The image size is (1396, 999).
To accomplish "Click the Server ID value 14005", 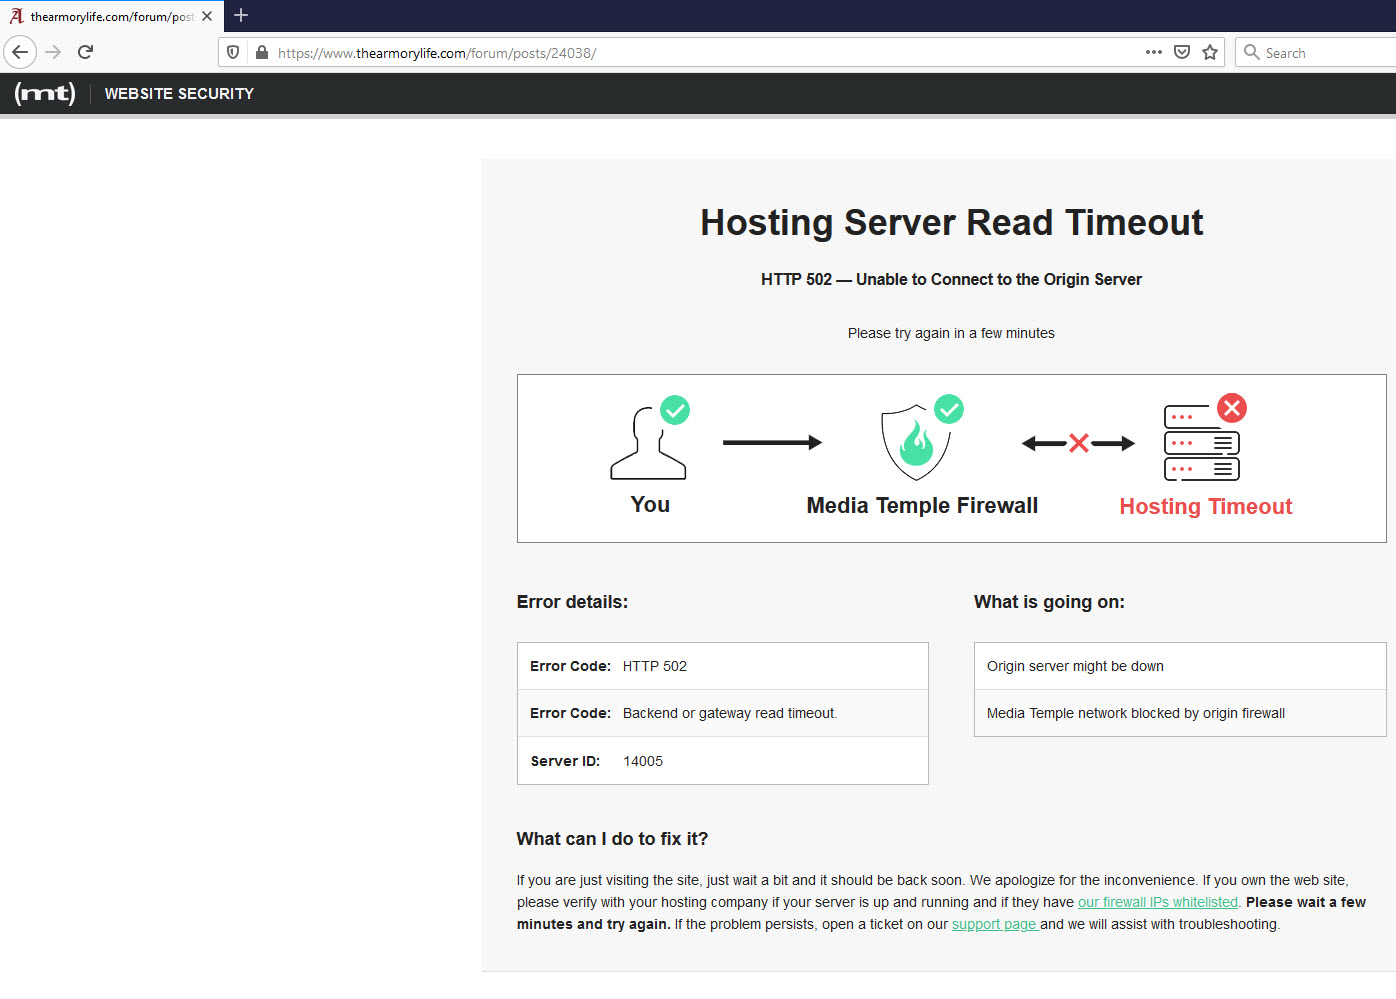I will [643, 761].
